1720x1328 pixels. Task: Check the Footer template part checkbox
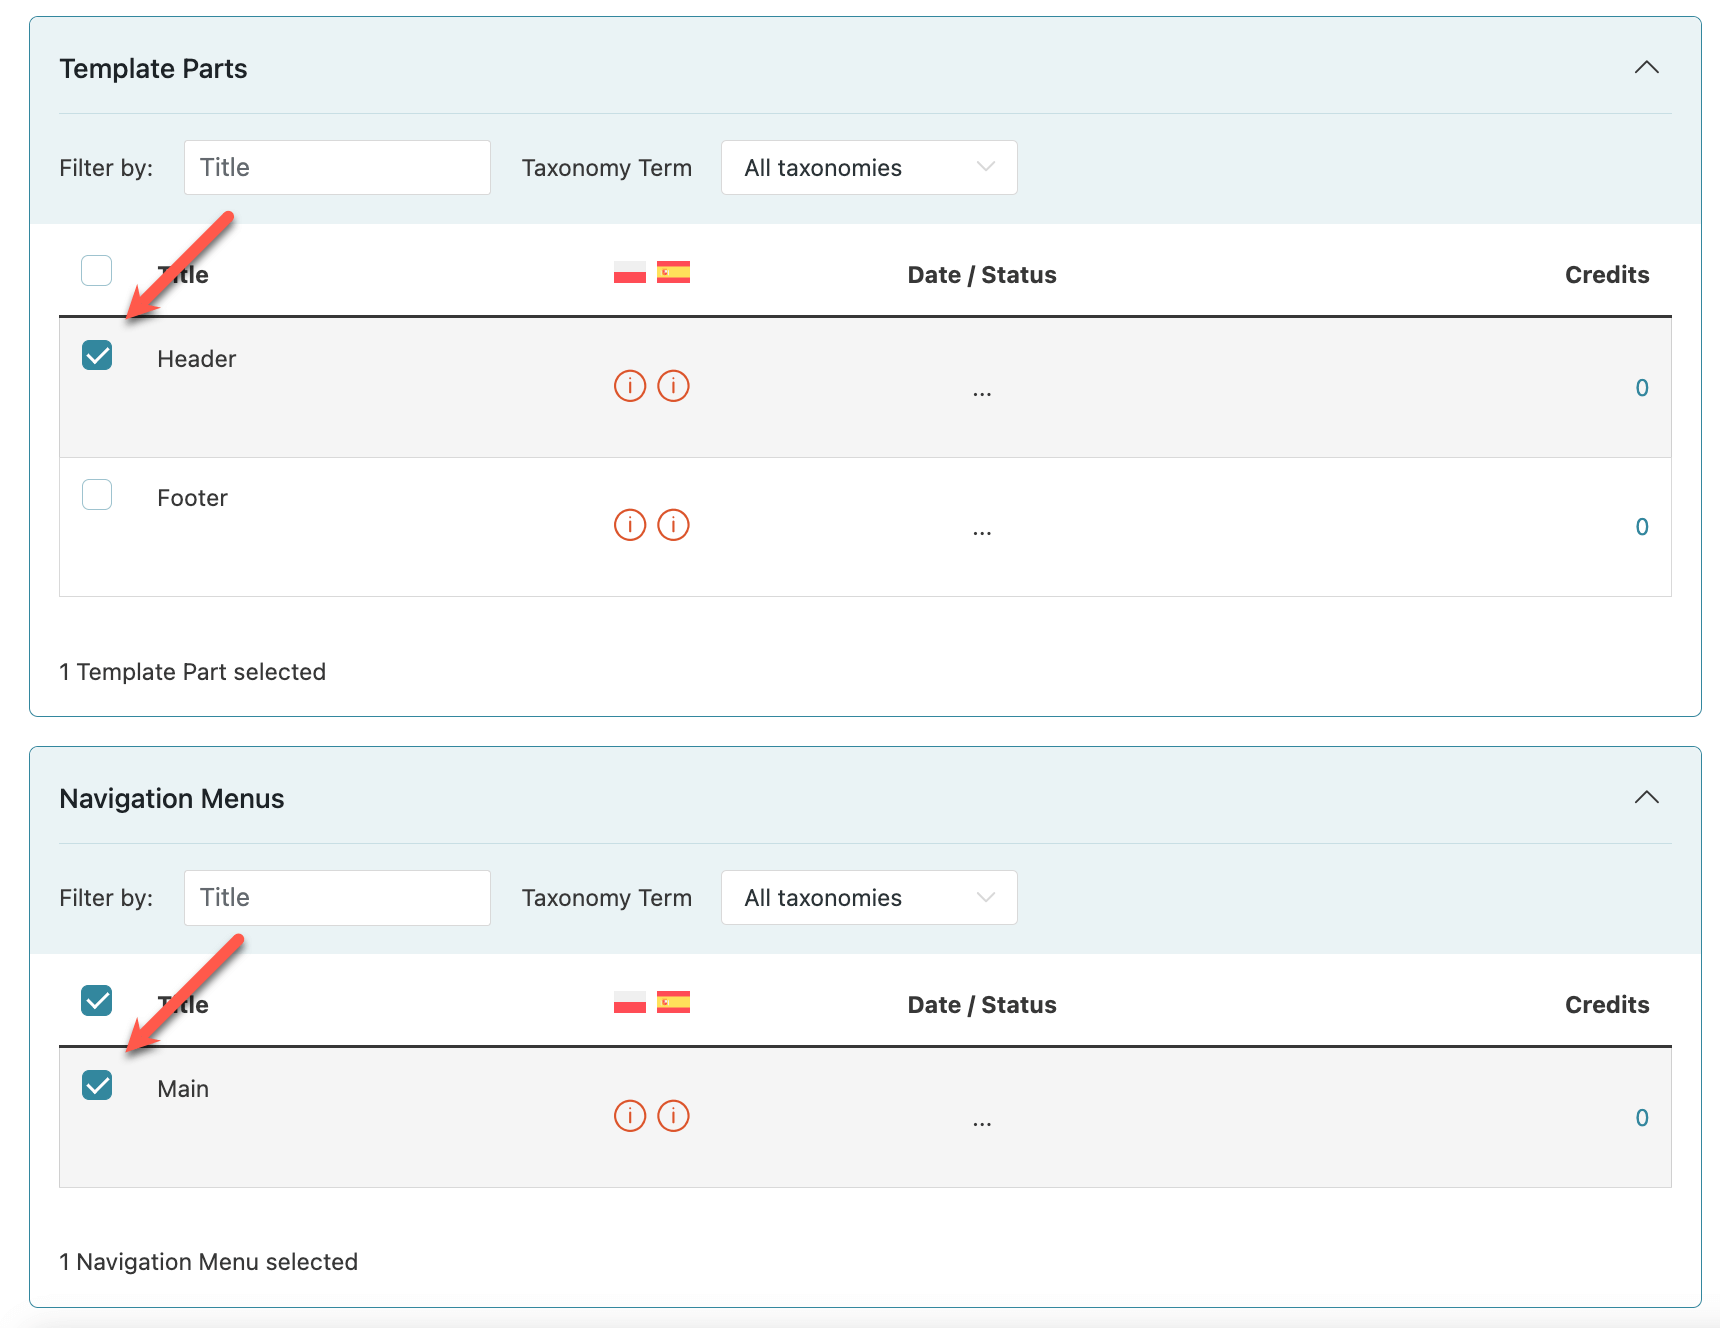tap(97, 495)
